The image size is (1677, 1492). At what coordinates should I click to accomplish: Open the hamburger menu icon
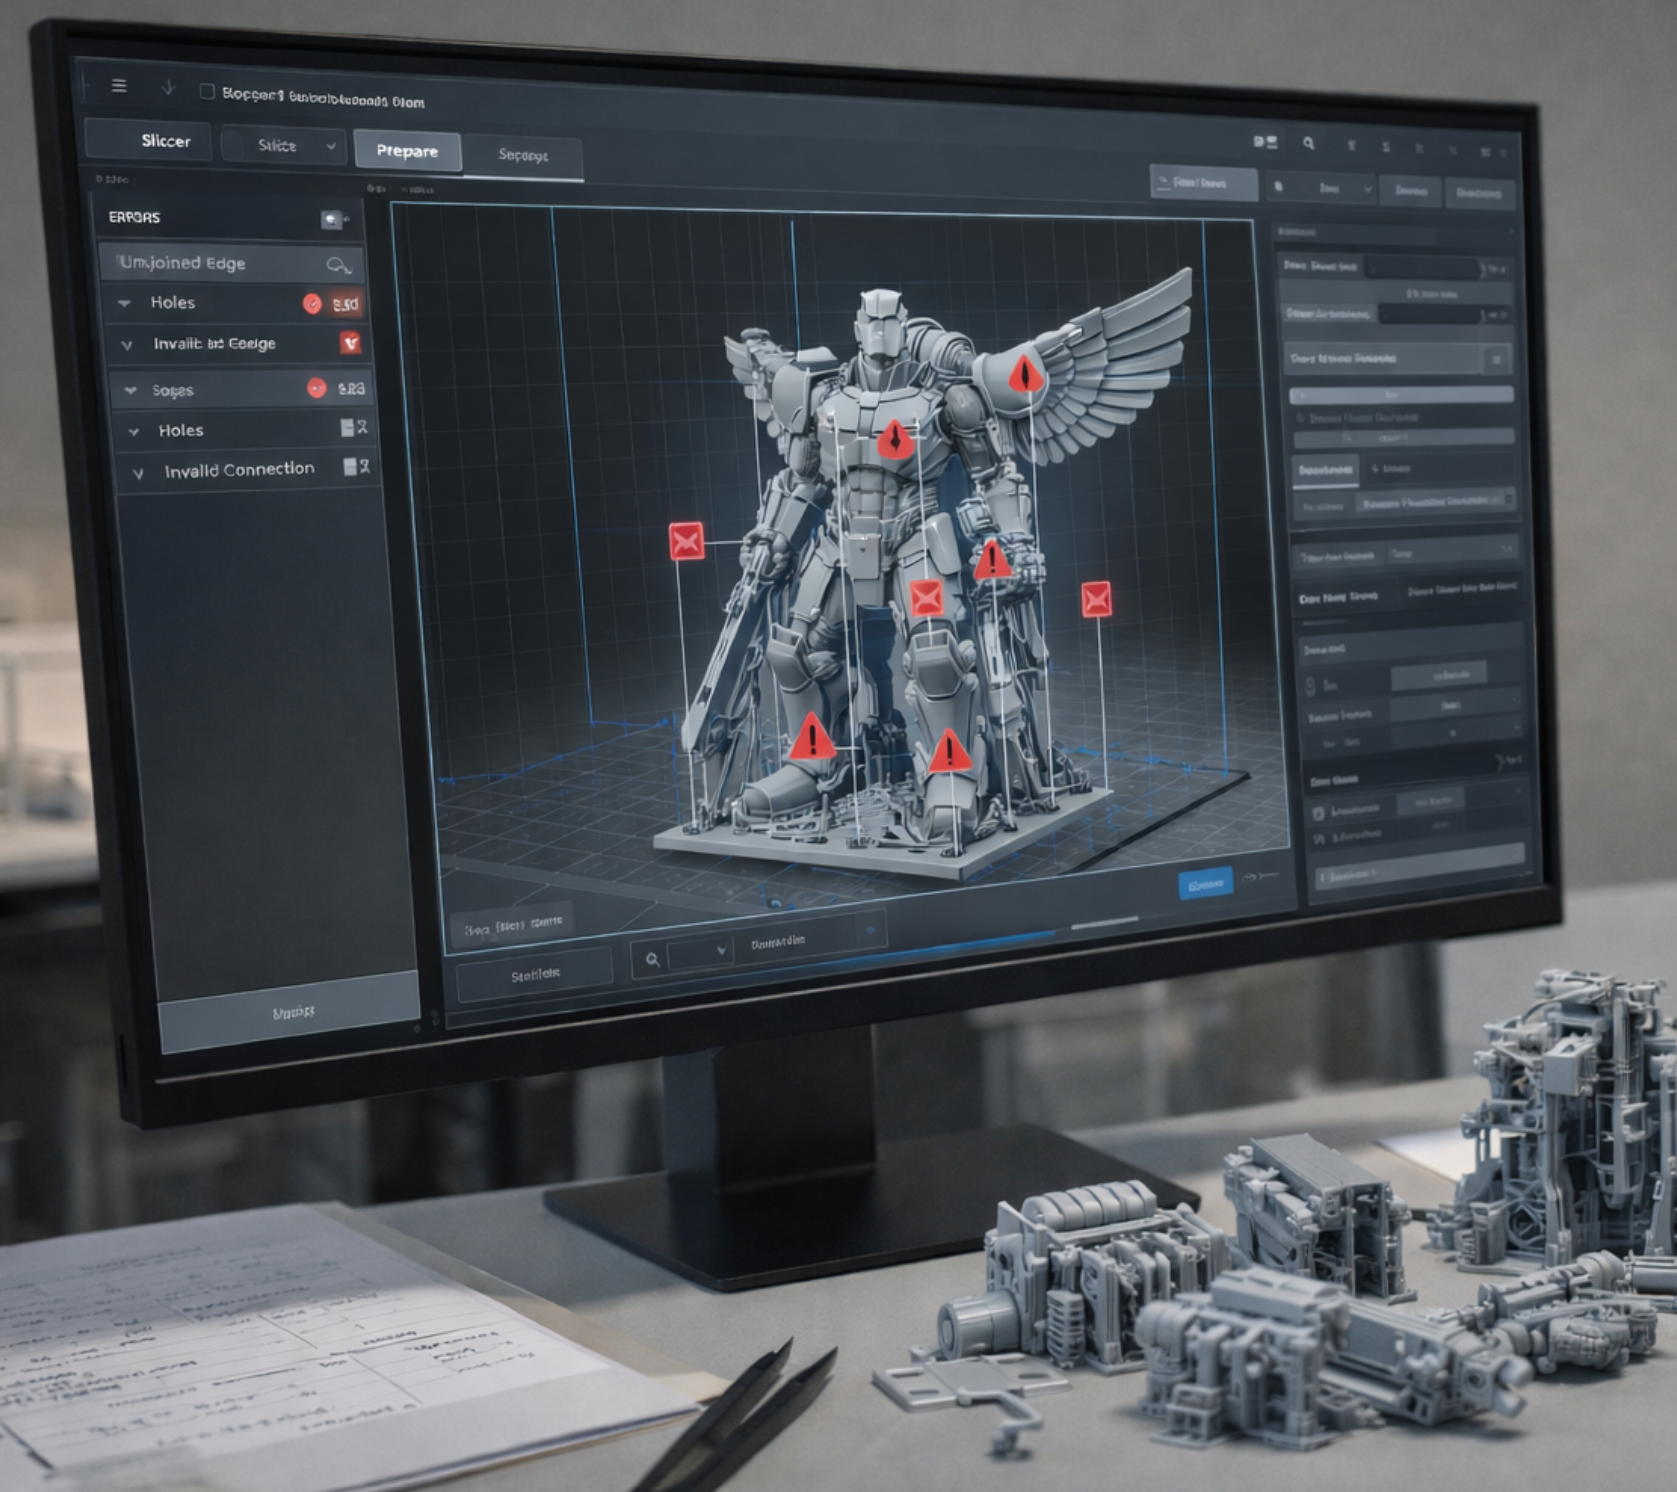point(119,86)
